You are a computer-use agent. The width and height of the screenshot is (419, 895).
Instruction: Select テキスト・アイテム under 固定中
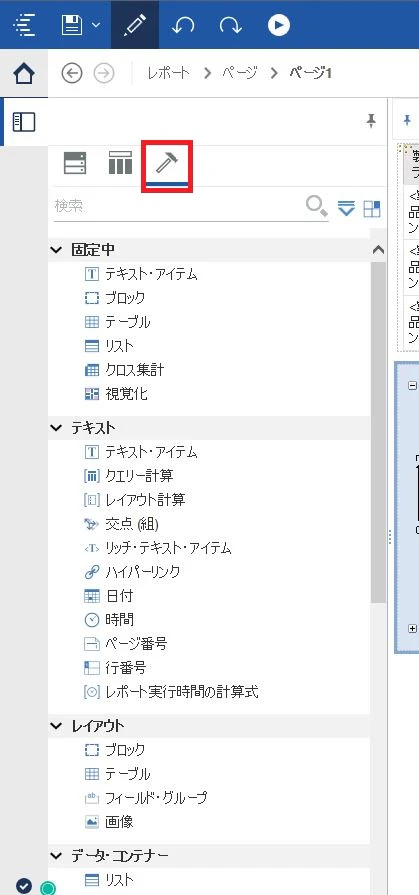(141, 275)
